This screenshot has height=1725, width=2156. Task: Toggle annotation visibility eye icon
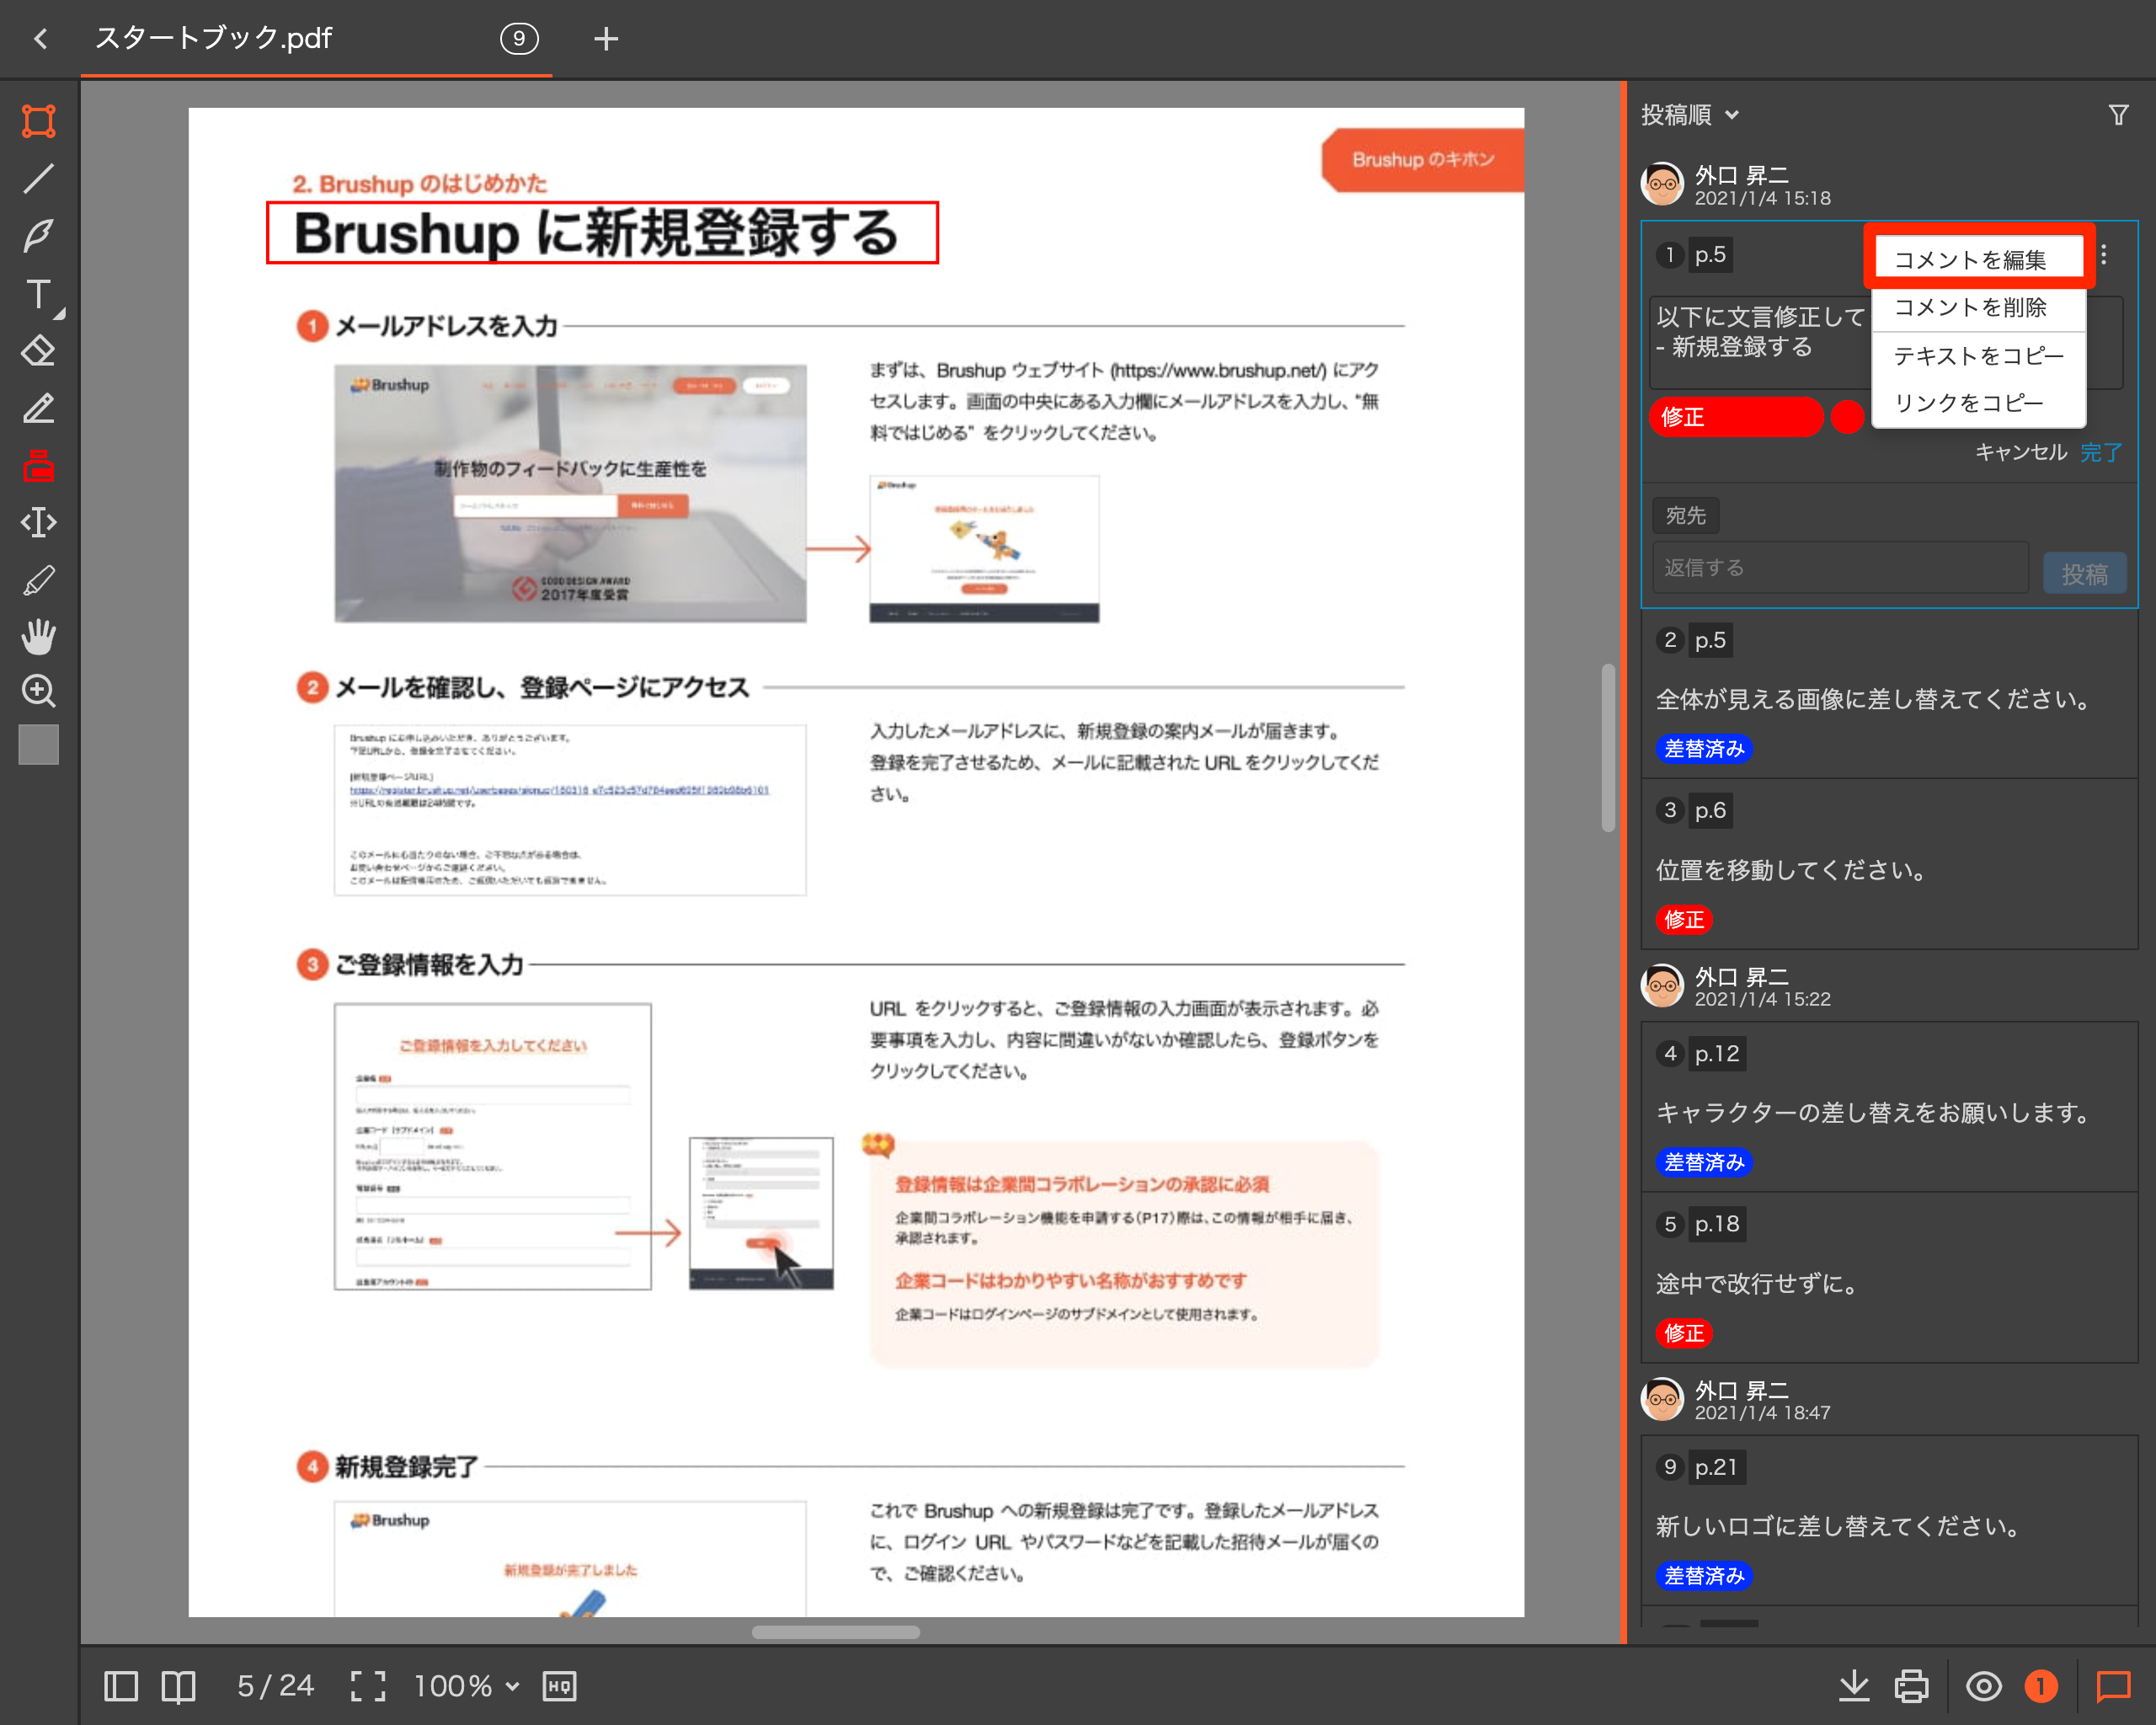pos(1983,1686)
